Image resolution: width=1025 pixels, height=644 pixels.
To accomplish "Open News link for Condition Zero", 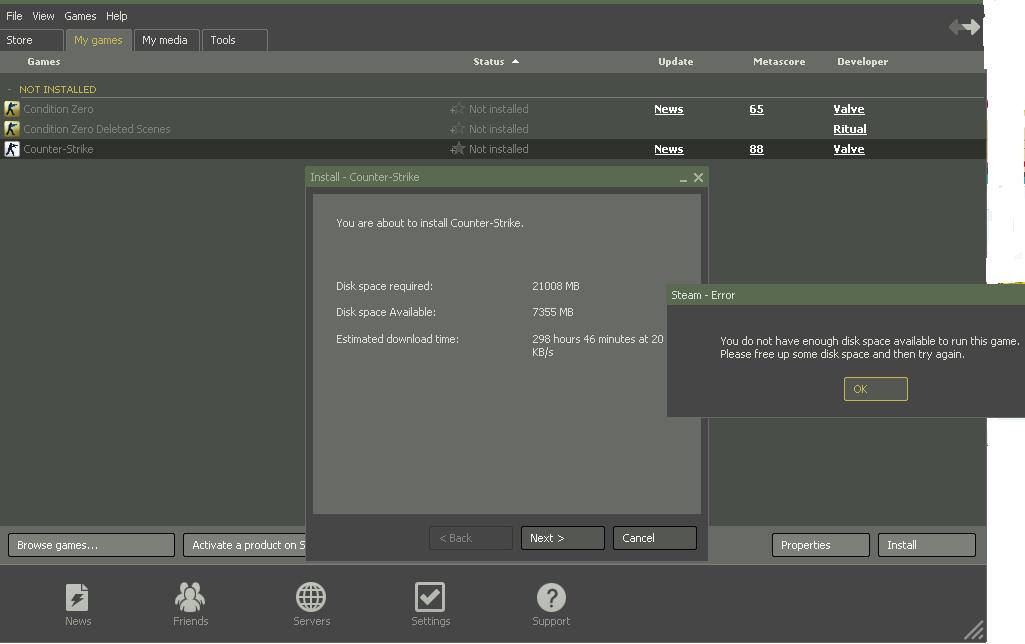I will 668,109.
